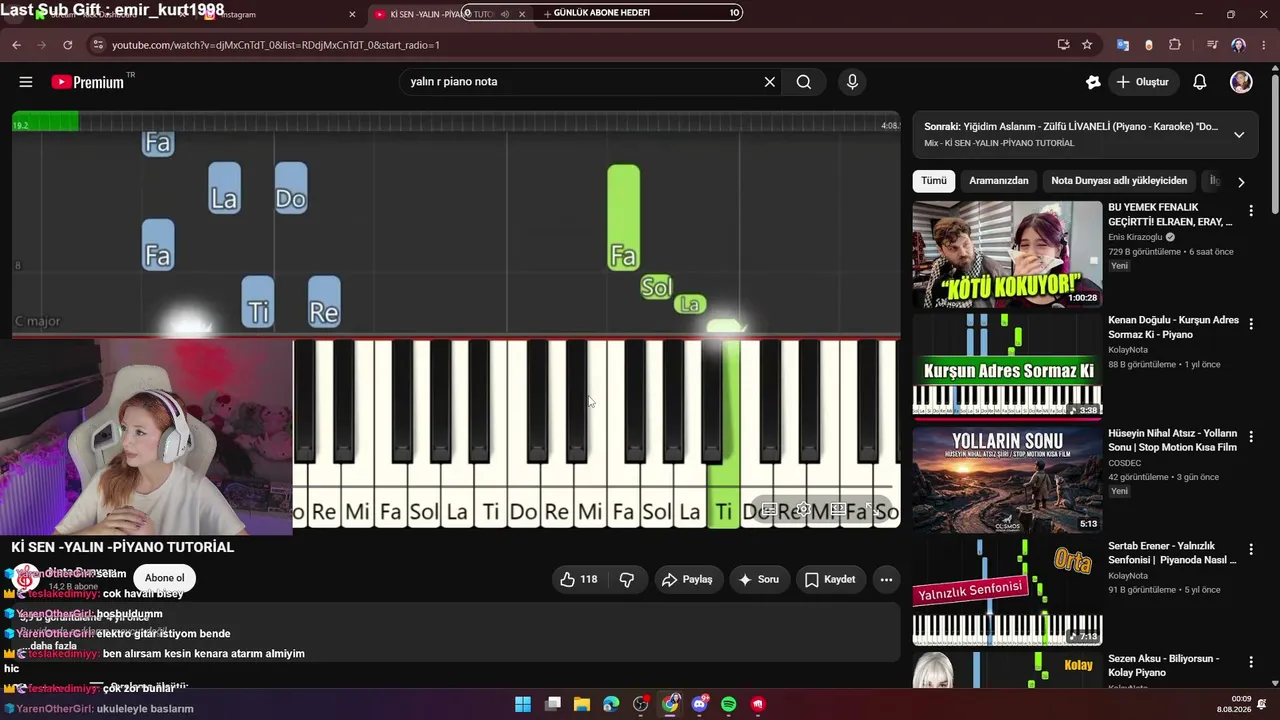Open Microsoft Edge from the taskbar
The height and width of the screenshot is (720, 1280).
pos(611,704)
